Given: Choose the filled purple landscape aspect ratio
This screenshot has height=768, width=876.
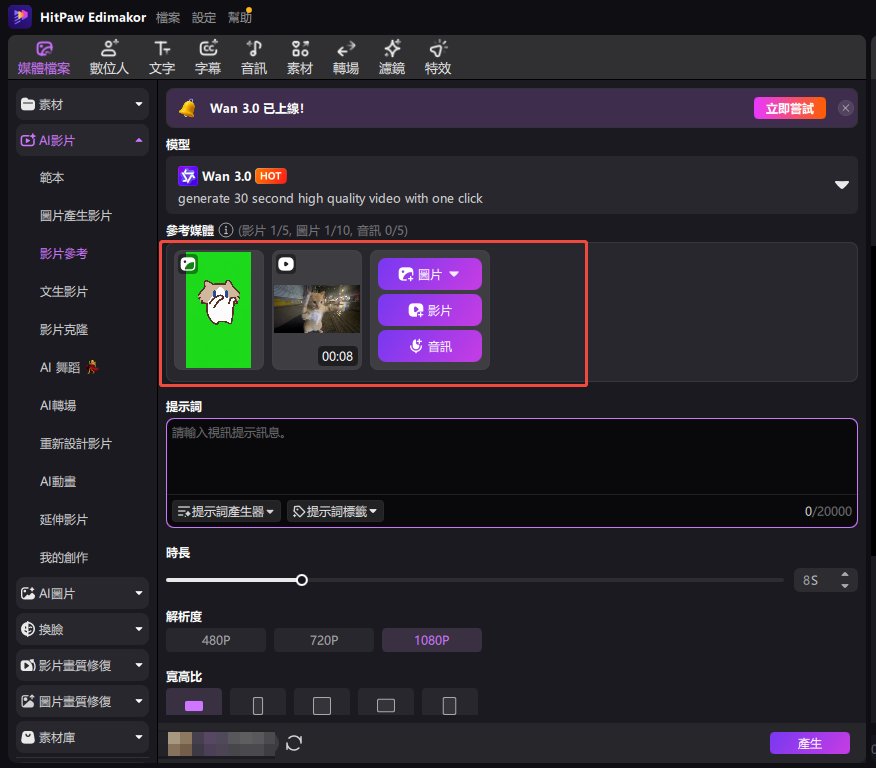Looking at the screenshot, I should point(194,703).
